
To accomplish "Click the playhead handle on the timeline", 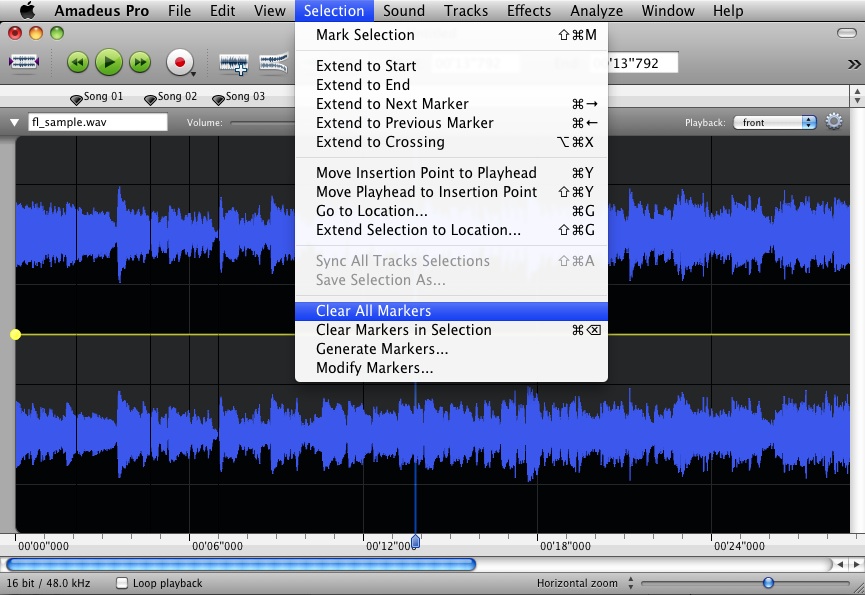I will (x=415, y=541).
